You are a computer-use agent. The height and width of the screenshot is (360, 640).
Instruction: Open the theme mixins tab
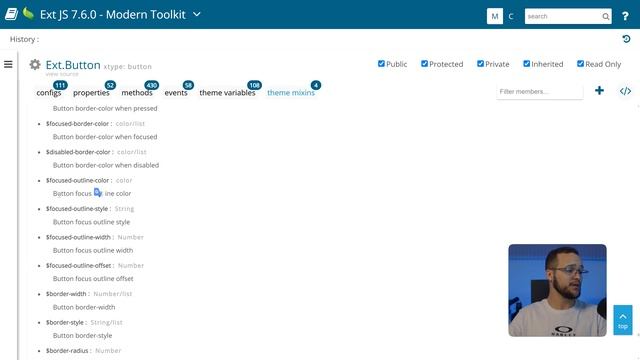(291, 93)
